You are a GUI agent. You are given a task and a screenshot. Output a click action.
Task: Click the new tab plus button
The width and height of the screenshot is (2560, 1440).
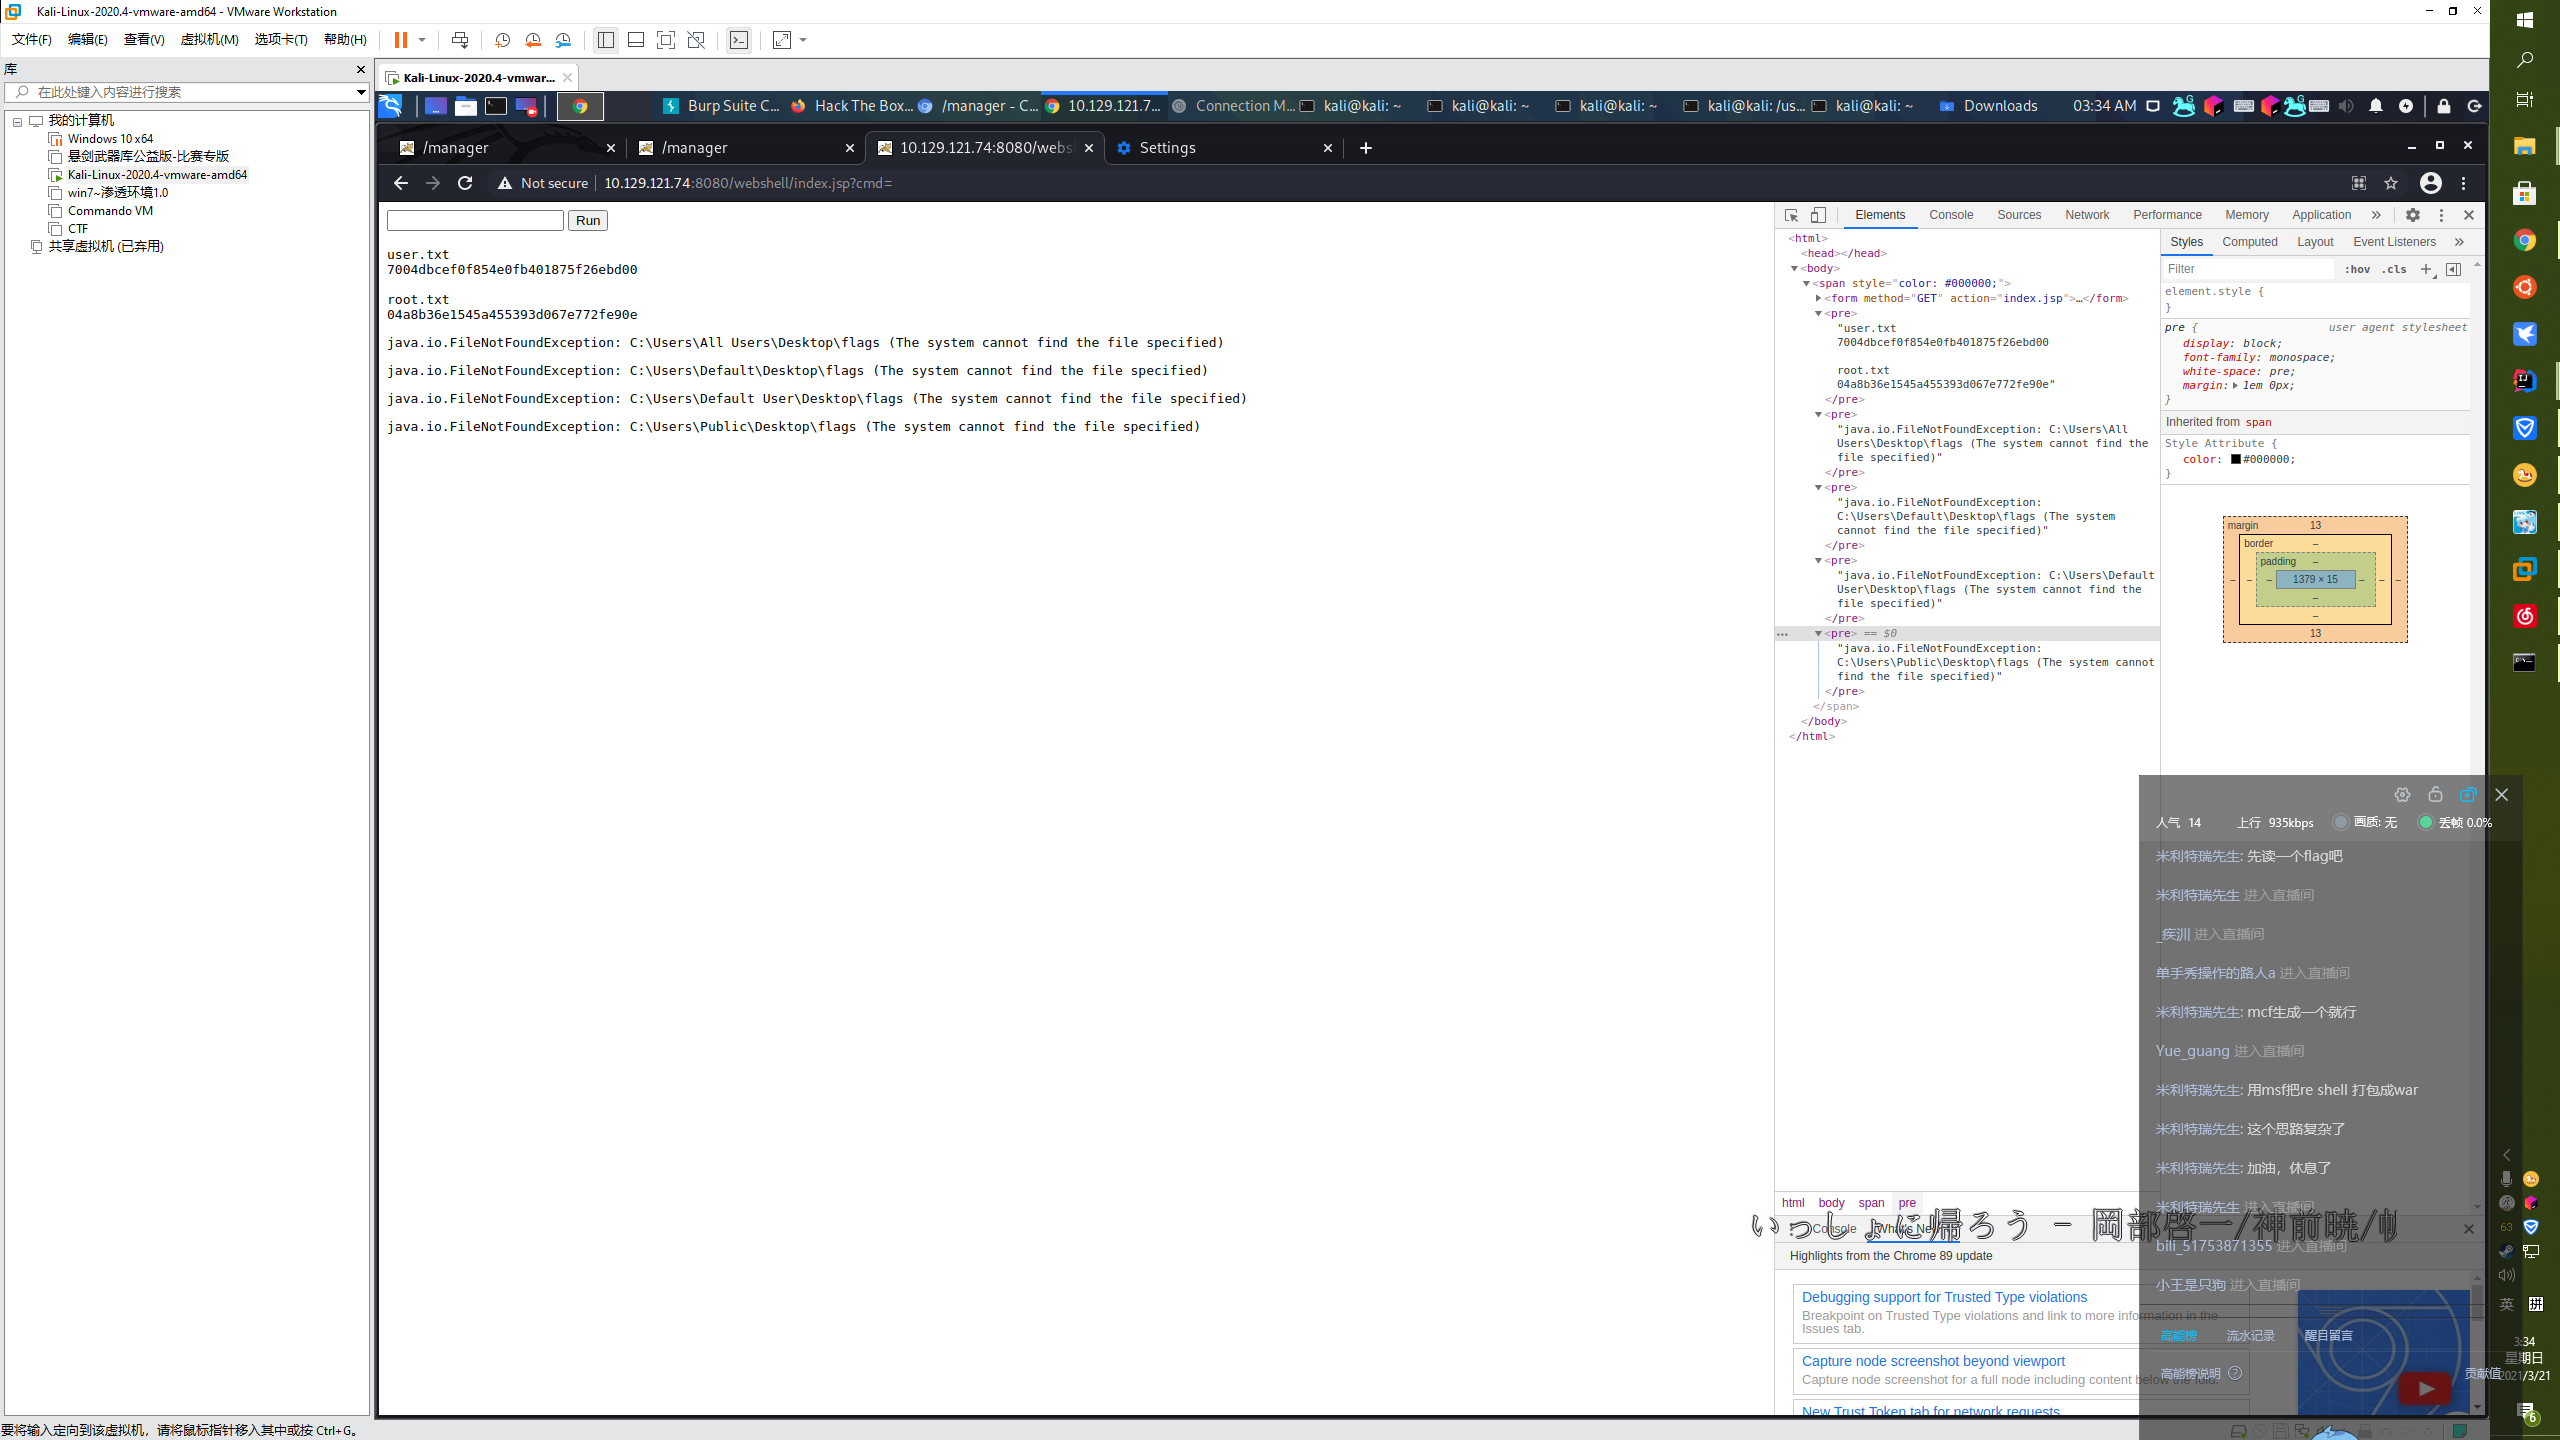click(1365, 148)
